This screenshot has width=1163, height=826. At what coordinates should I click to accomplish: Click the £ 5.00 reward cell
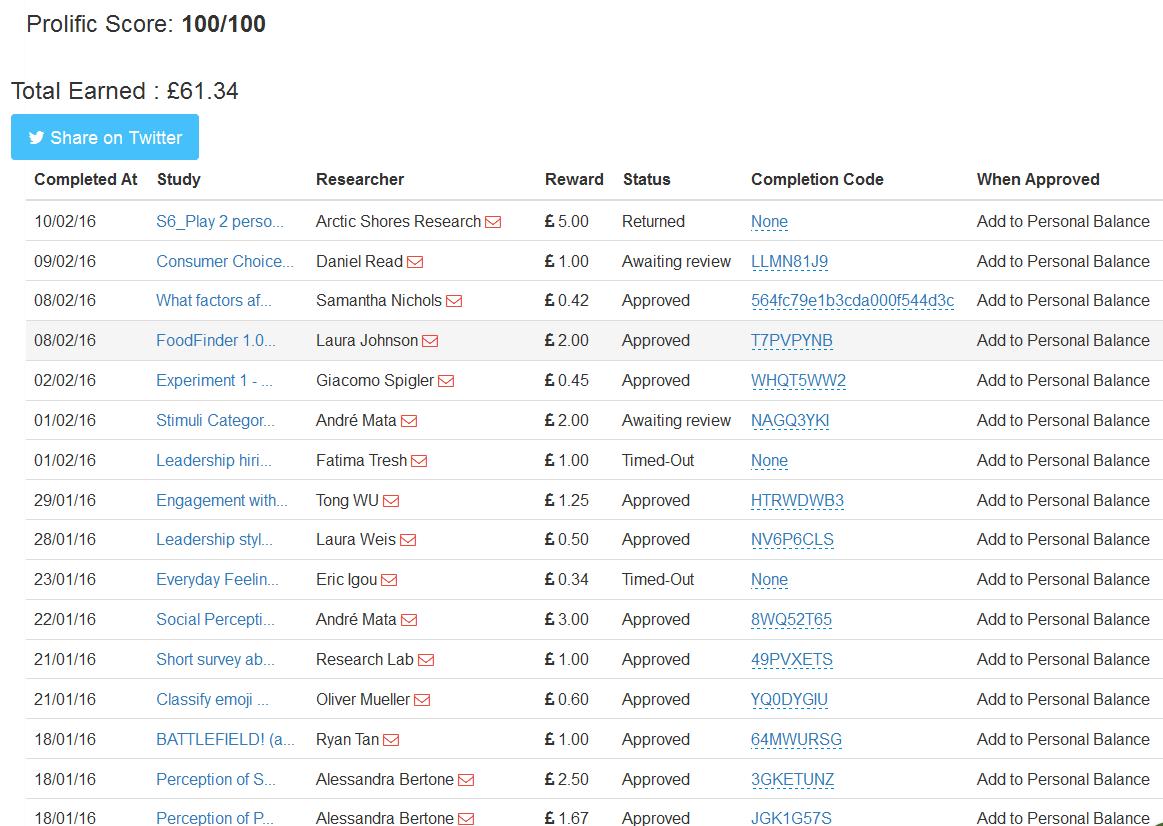(567, 222)
